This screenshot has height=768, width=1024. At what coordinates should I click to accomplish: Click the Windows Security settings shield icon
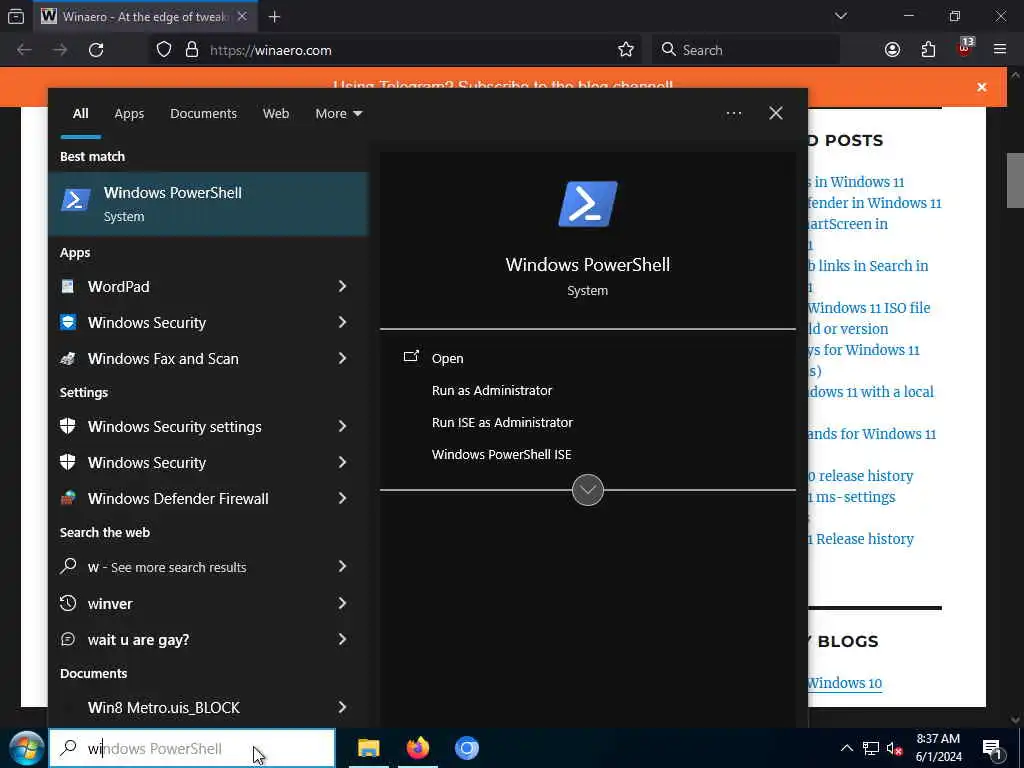click(68, 426)
